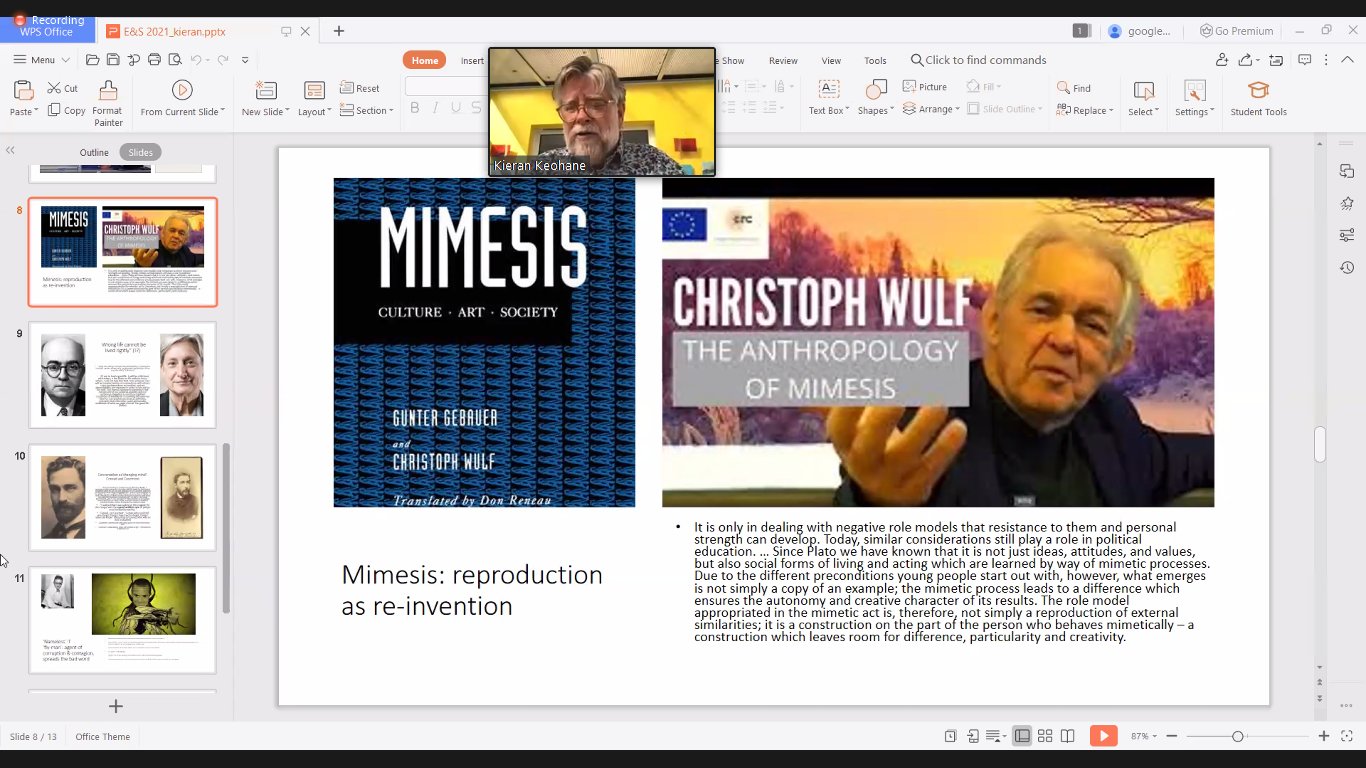This screenshot has height=768, width=1366.
Task: Select slide 9 thumbnail
Action: (x=122, y=375)
